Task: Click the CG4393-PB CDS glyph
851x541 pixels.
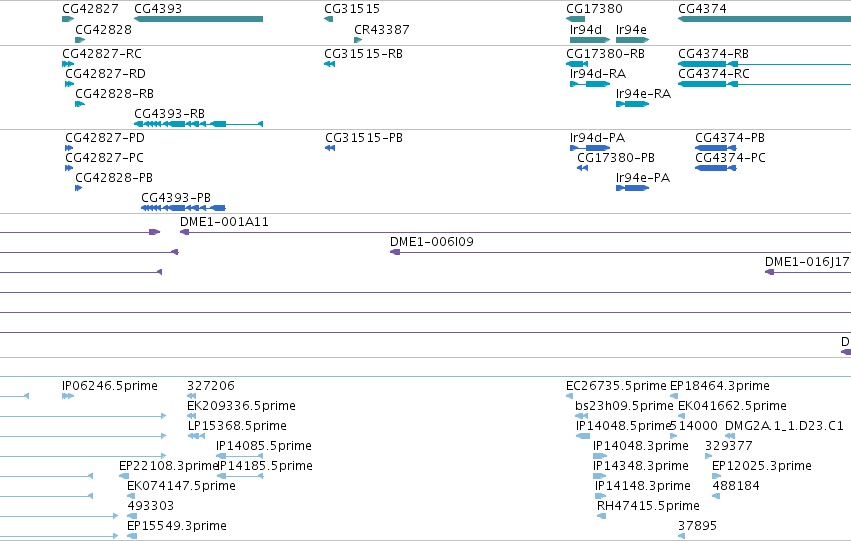Action: pyautogui.click(x=183, y=208)
